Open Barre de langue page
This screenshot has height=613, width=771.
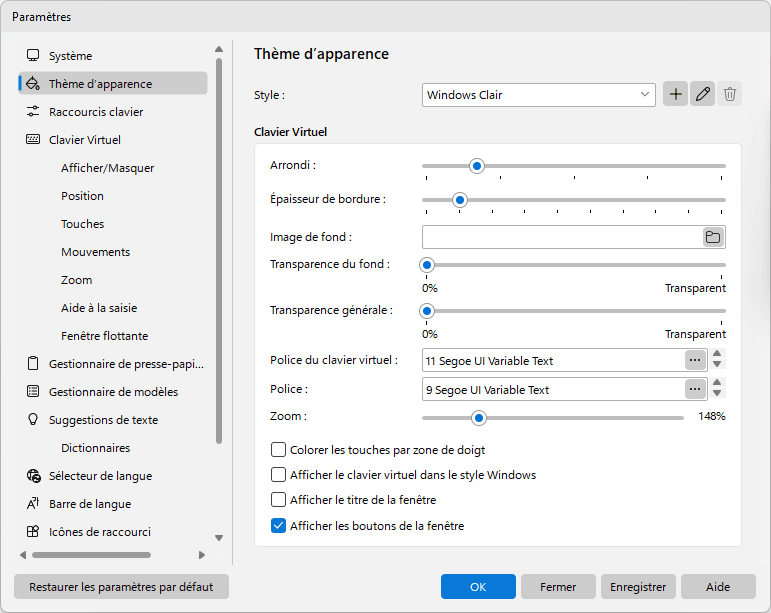click(113, 504)
